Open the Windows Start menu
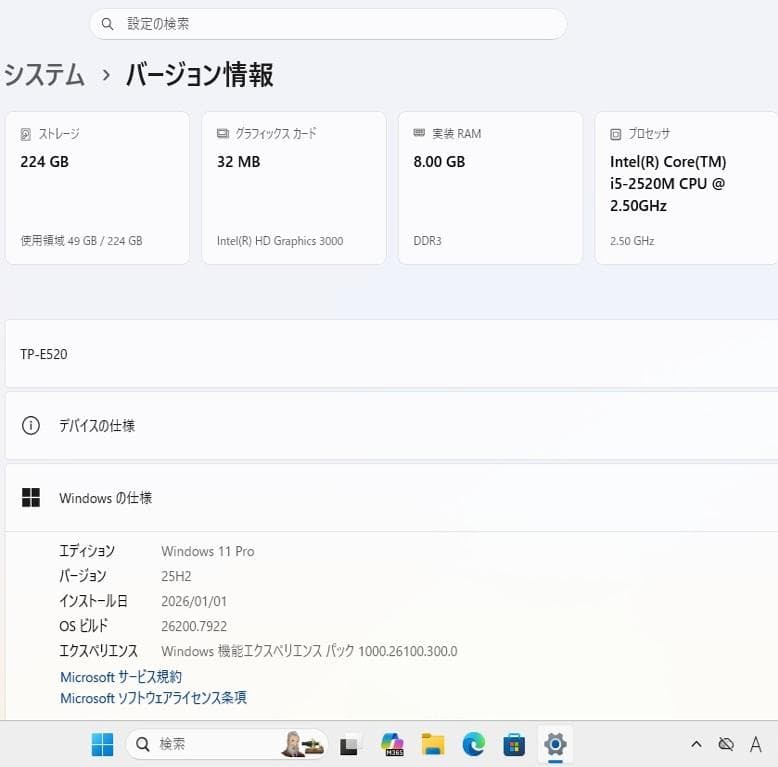Viewport: 778px width, 767px height. pyautogui.click(x=103, y=744)
